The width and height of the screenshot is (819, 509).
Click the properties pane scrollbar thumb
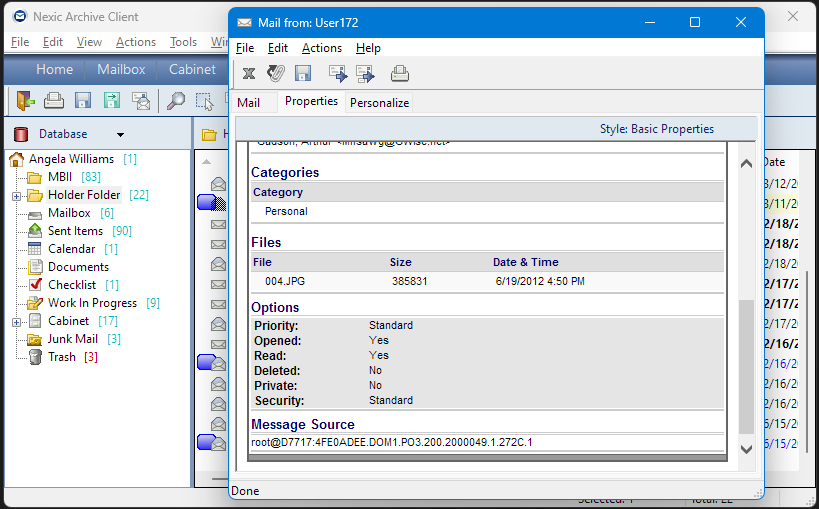pyautogui.click(x=746, y=367)
